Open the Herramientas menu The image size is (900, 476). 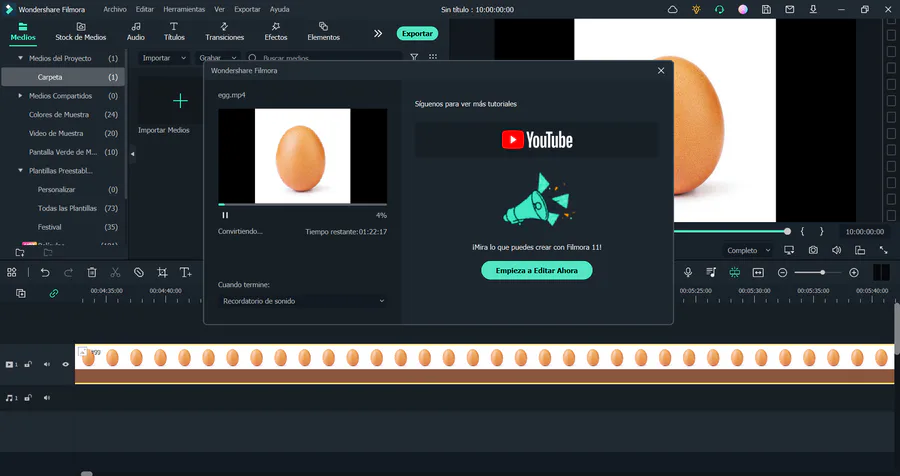click(184, 9)
